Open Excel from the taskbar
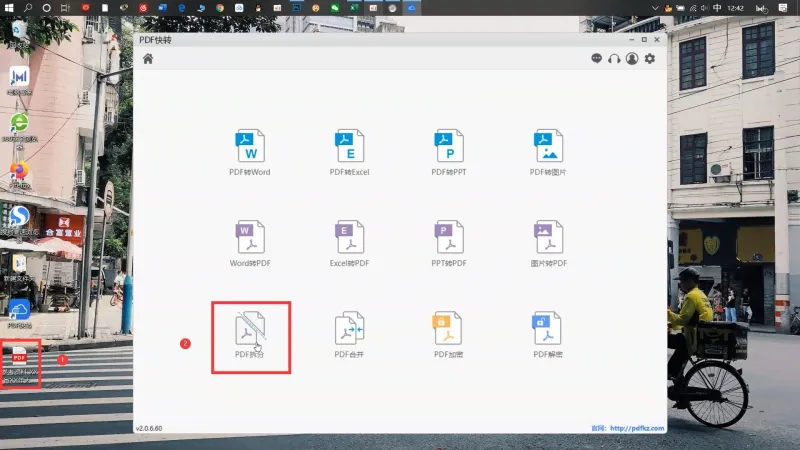The width and height of the screenshot is (800, 450). [354, 8]
